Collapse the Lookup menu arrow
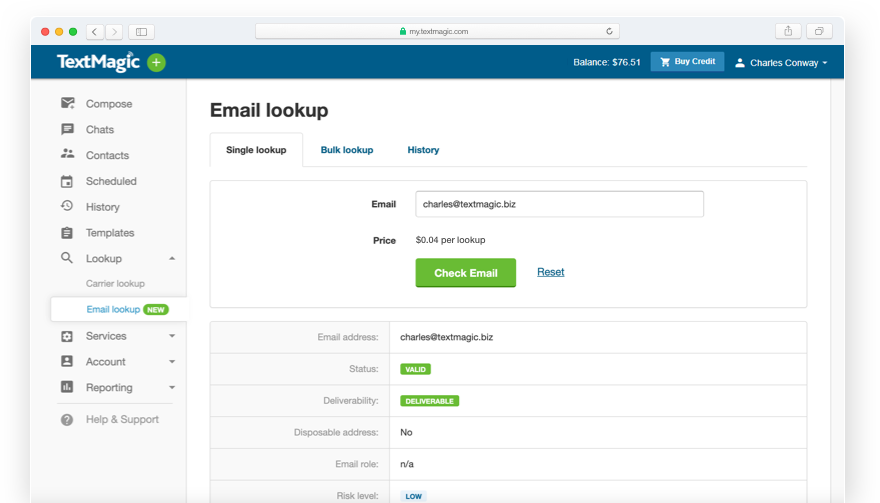Screen dimensions: 880x503 [172, 258]
